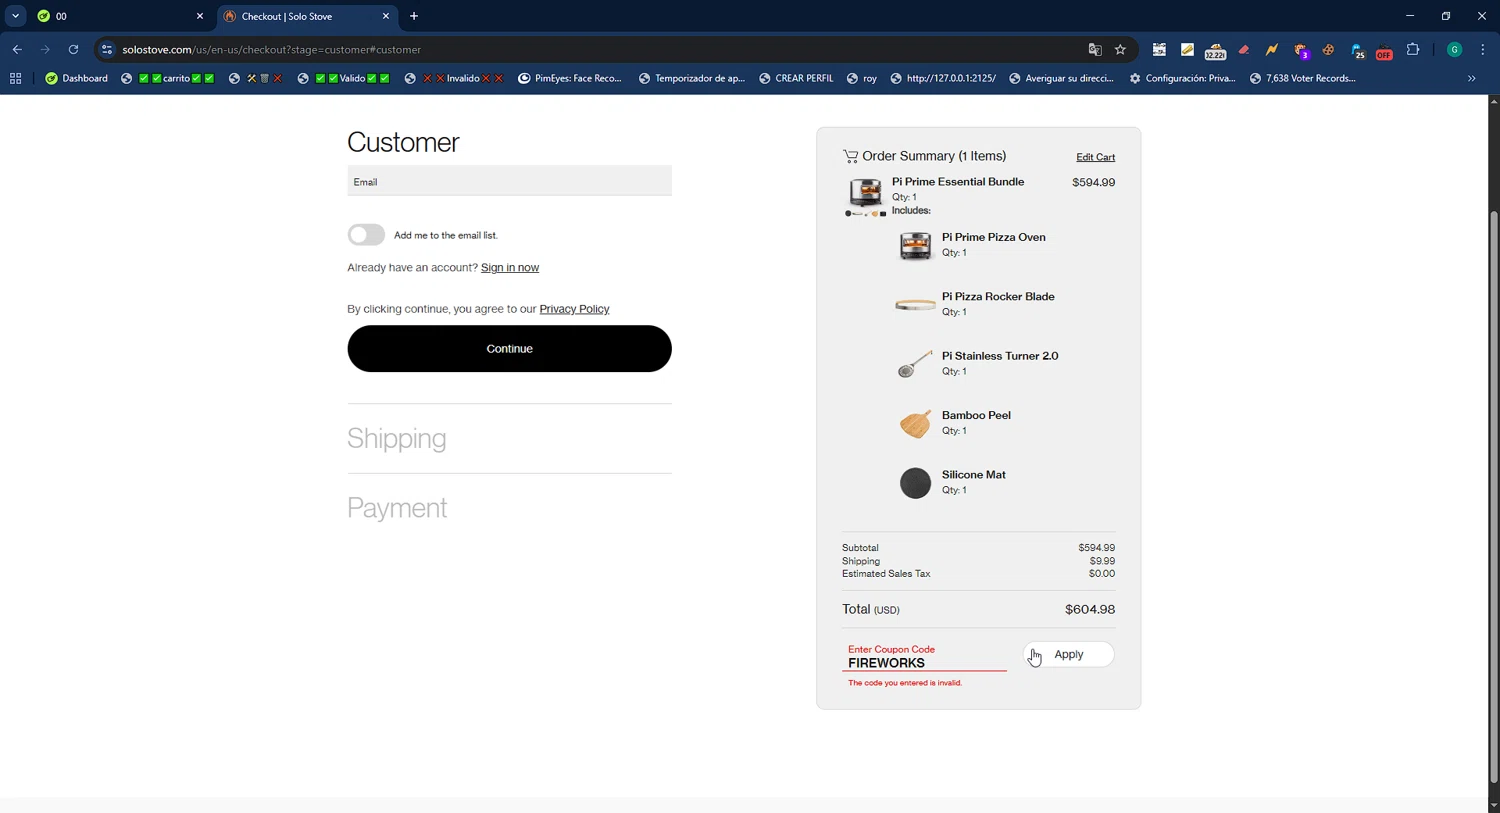
Task: Open the carrito bookmark
Action: tap(167, 78)
